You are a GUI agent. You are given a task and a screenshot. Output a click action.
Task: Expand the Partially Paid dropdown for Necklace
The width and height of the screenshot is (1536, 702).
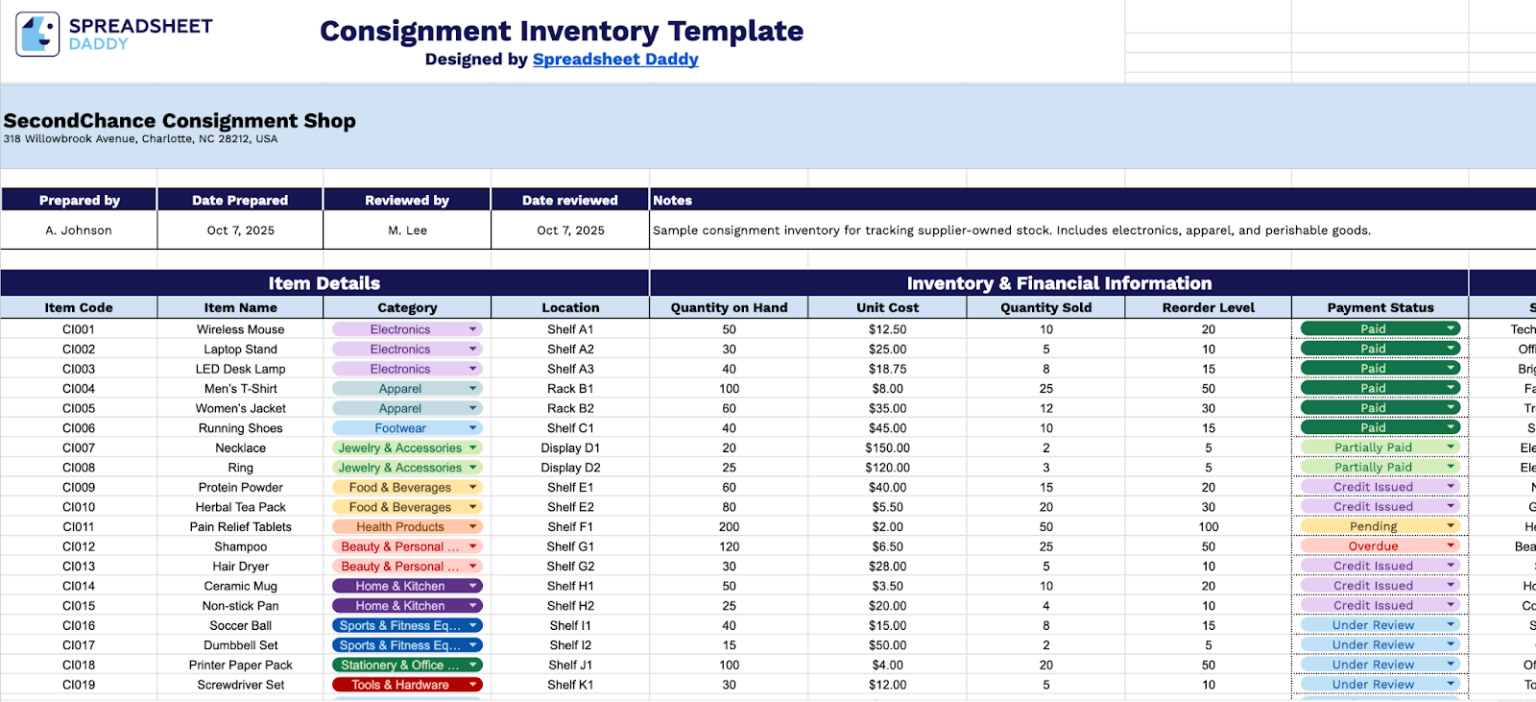pyautogui.click(x=1452, y=447)
